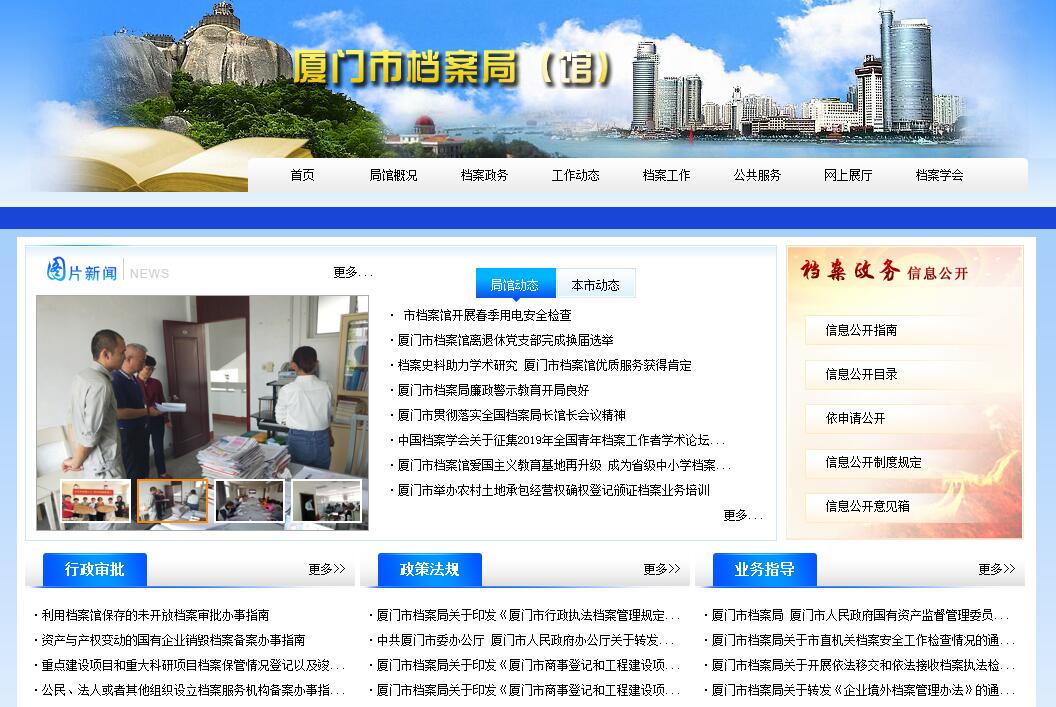The height and width of the screenshot is (707, 1056).
Task: Click 更多 next to the 图片新闻 header
Action: tap(352, 272)
